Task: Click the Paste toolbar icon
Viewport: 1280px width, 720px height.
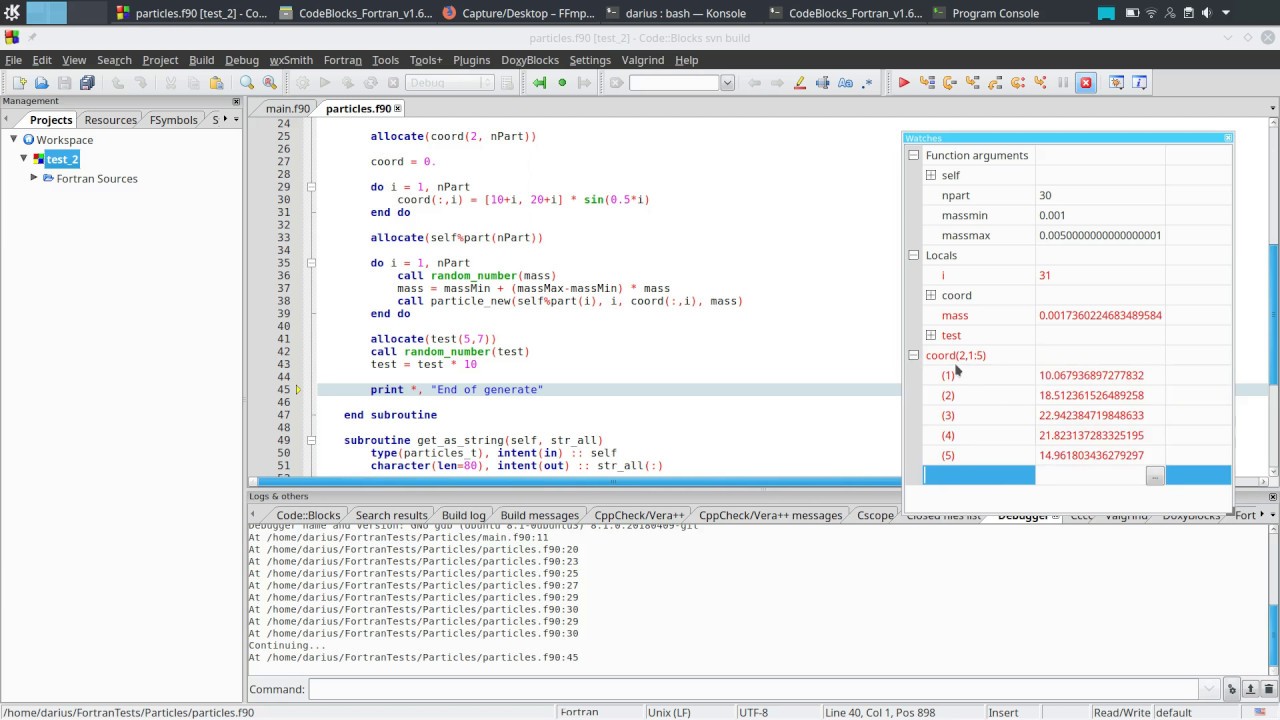Action: tap(216, 83)
